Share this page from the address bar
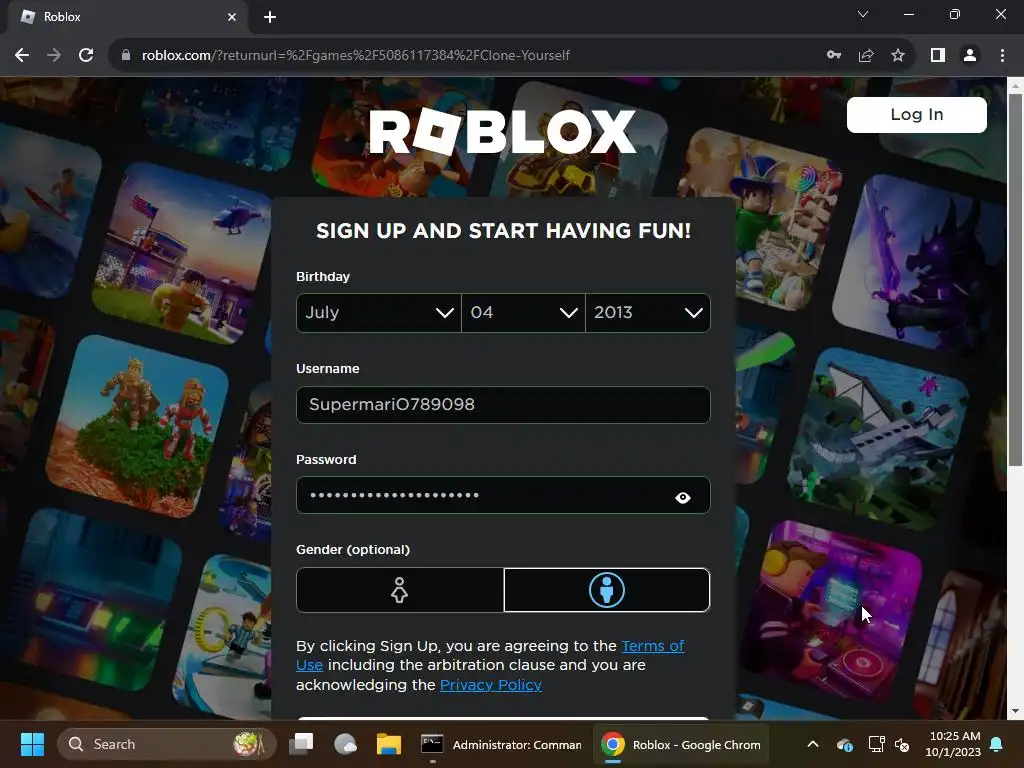 click(866, 56)
